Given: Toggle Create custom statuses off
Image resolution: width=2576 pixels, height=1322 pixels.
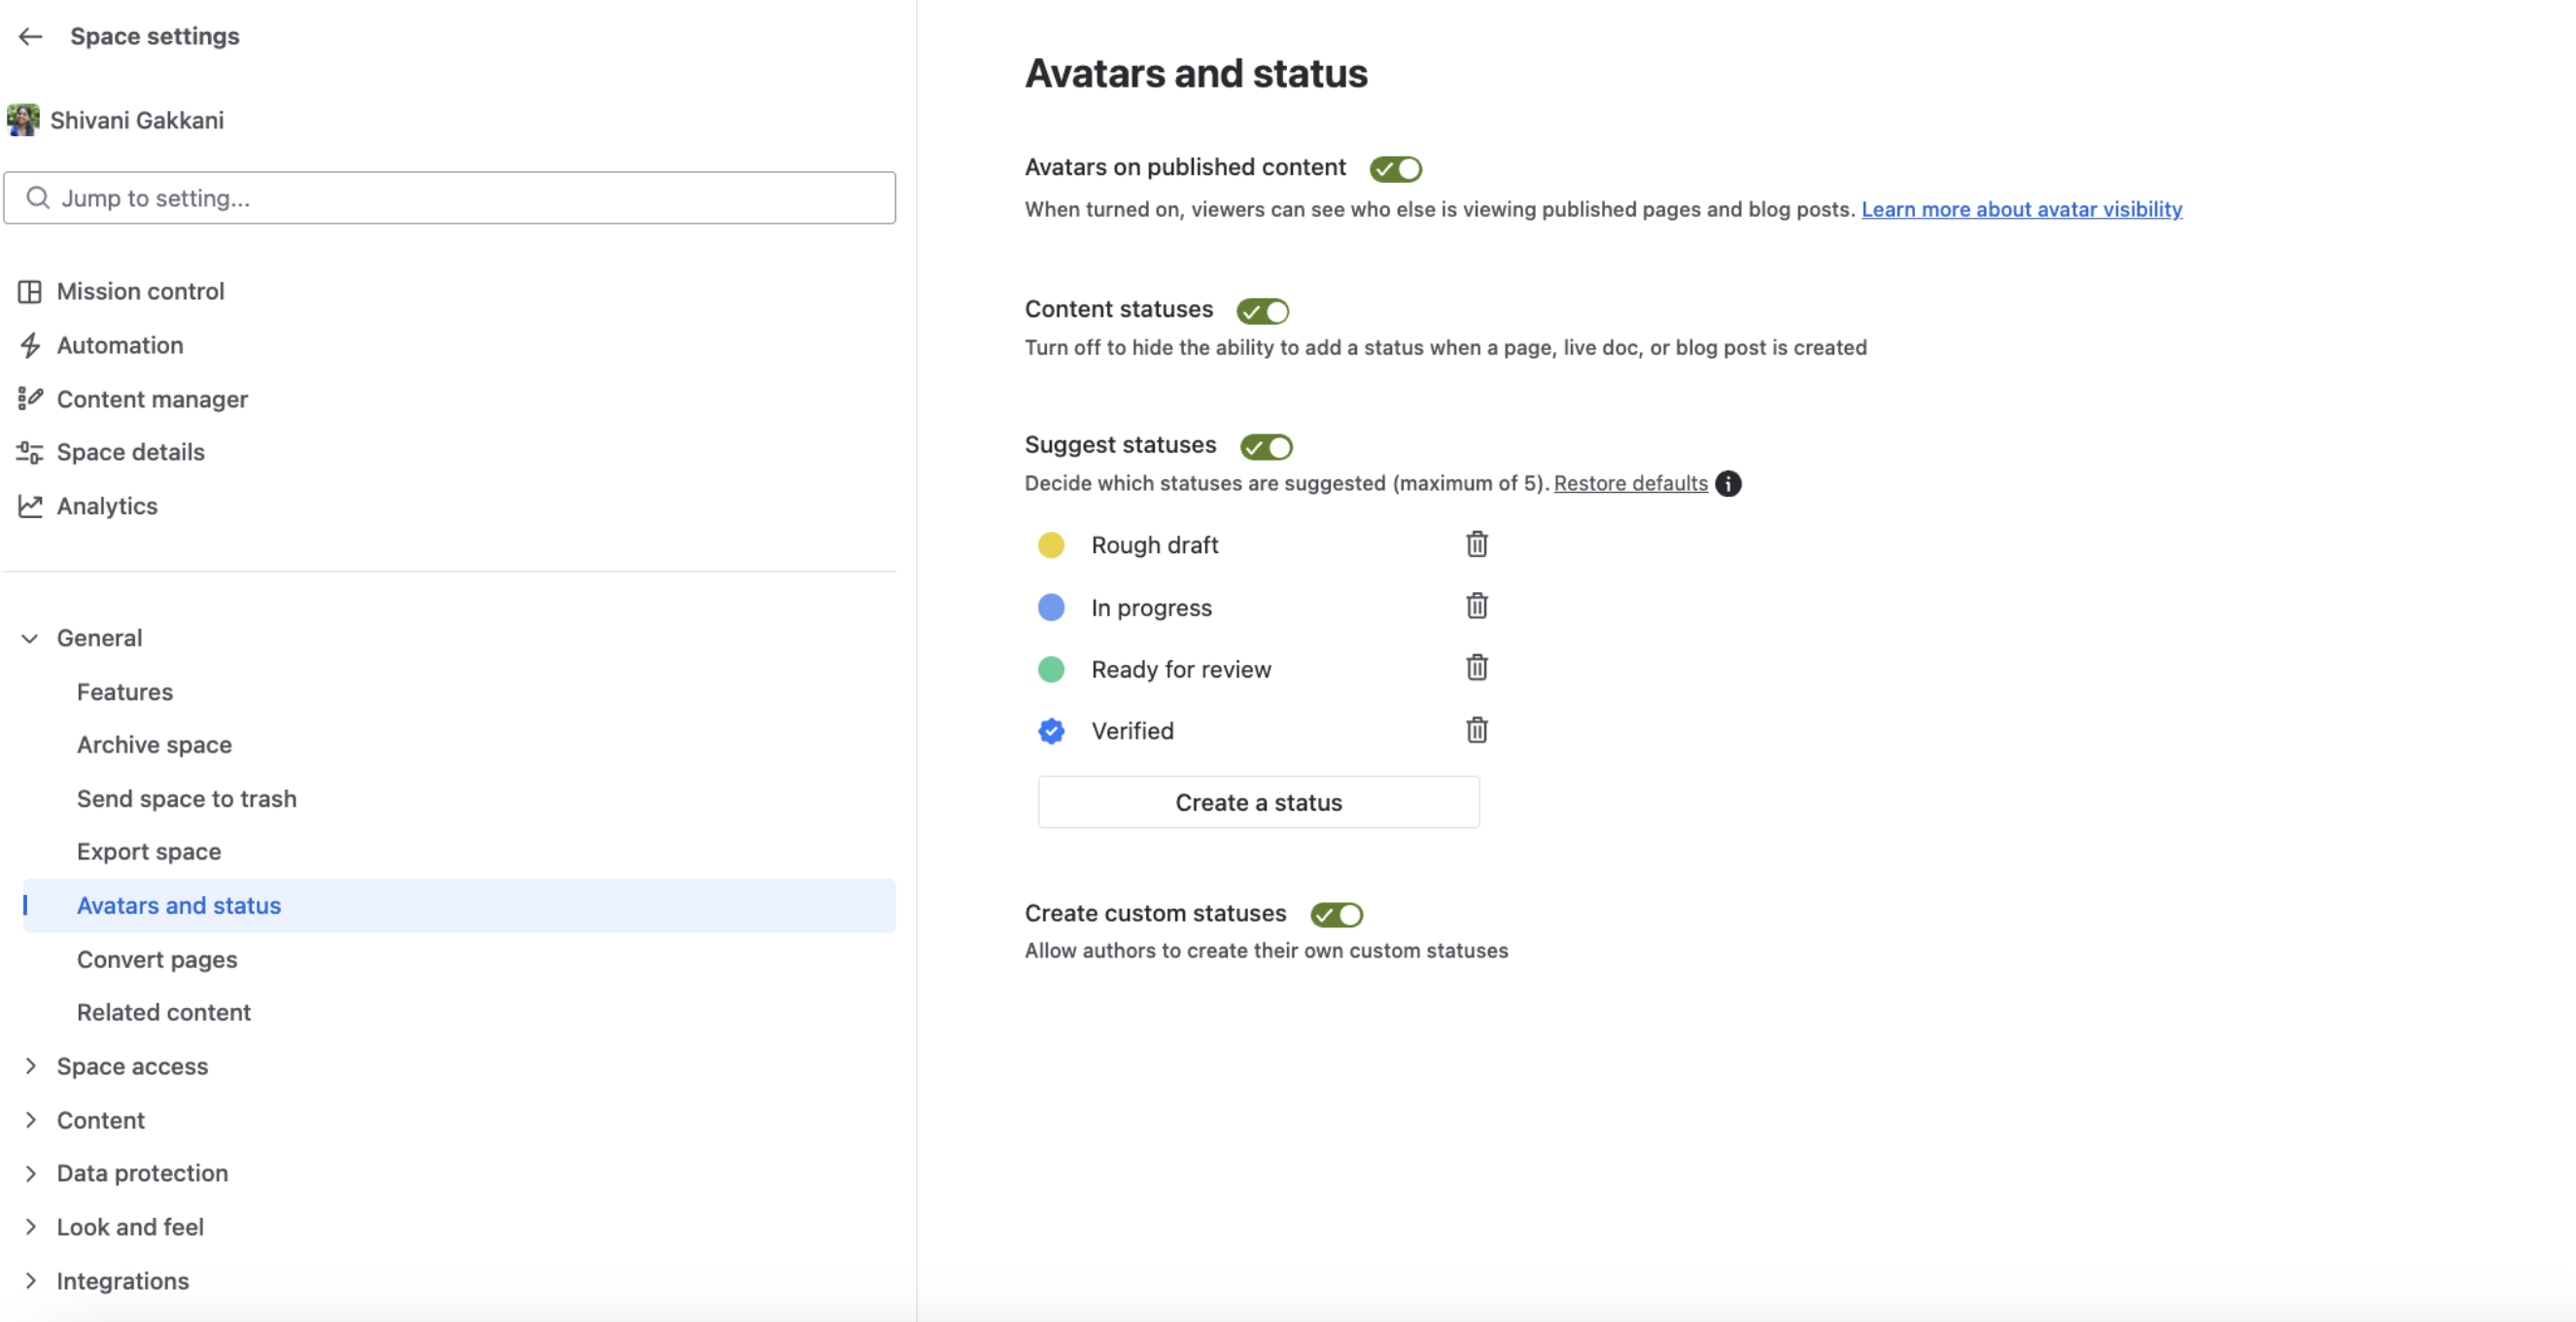Looking at the screenshot, I should point(1336,914).
